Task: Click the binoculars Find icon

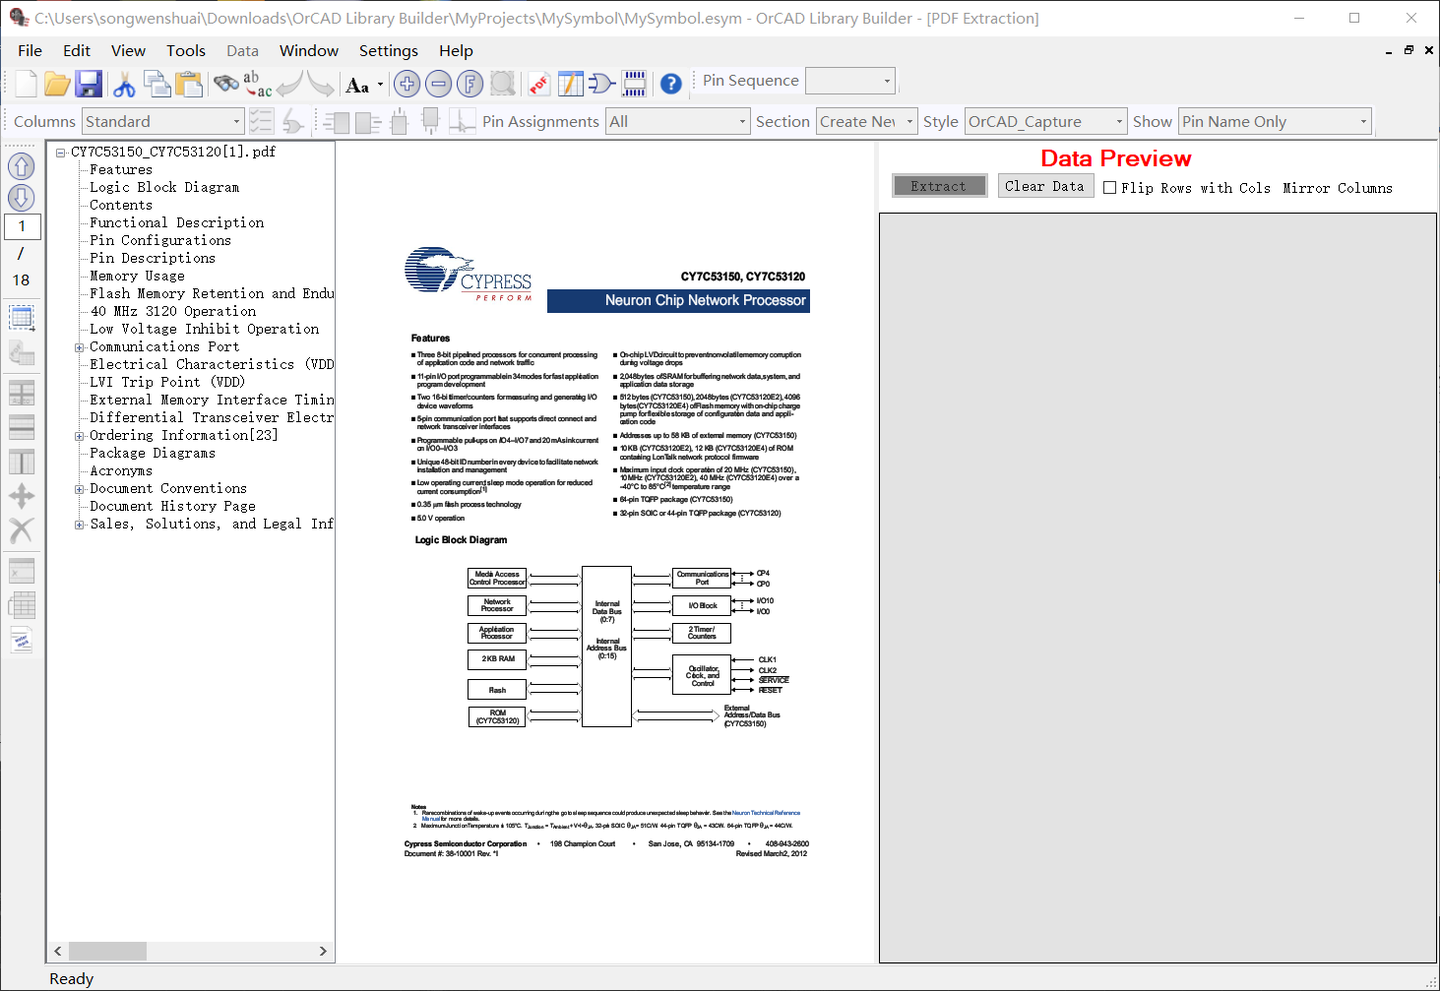Action: (226, 84)
